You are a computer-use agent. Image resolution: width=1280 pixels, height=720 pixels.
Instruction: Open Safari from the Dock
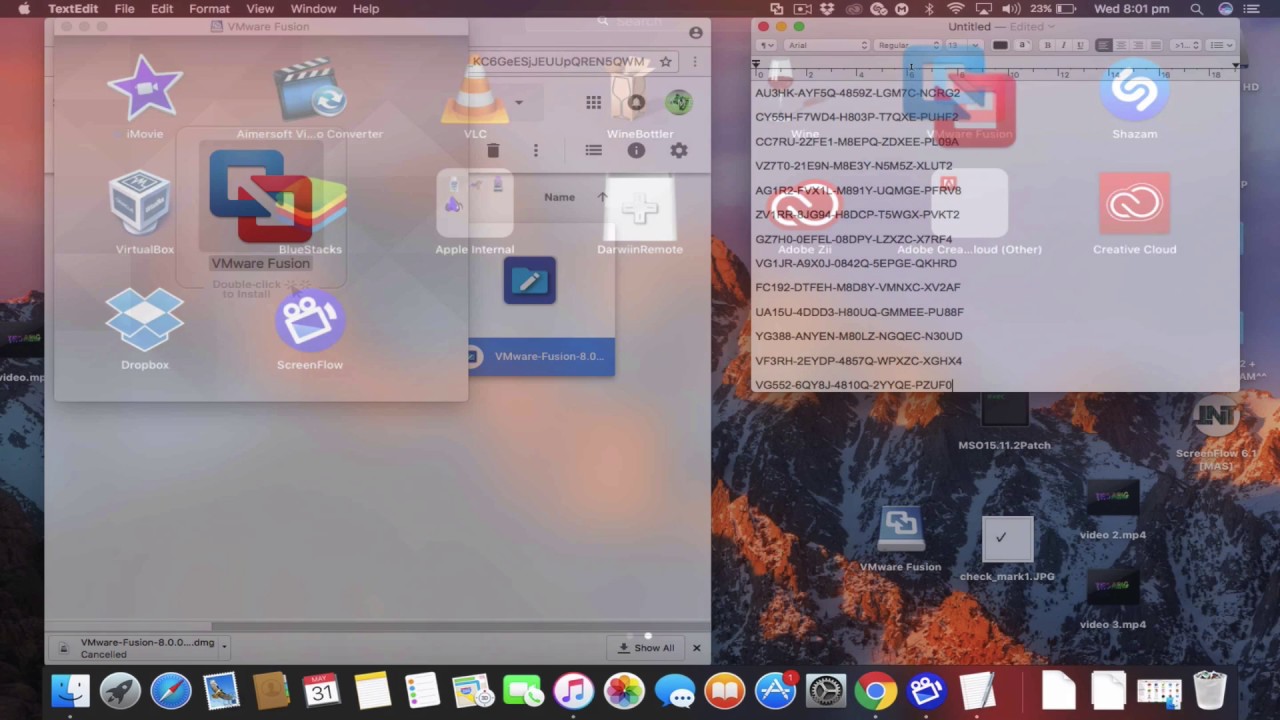pos(171,691)
